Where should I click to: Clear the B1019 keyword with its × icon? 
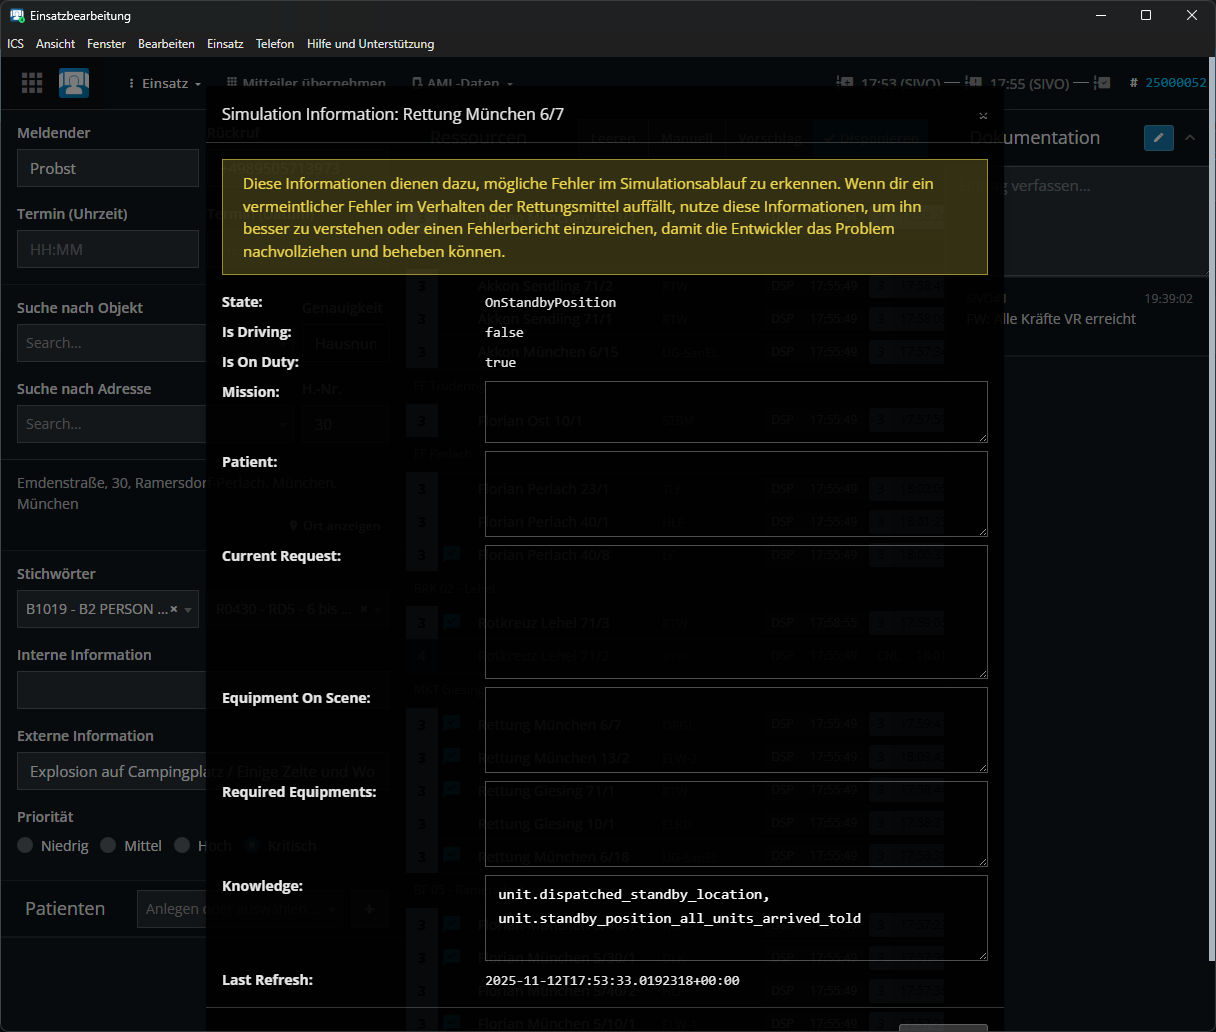coord(174,609)
